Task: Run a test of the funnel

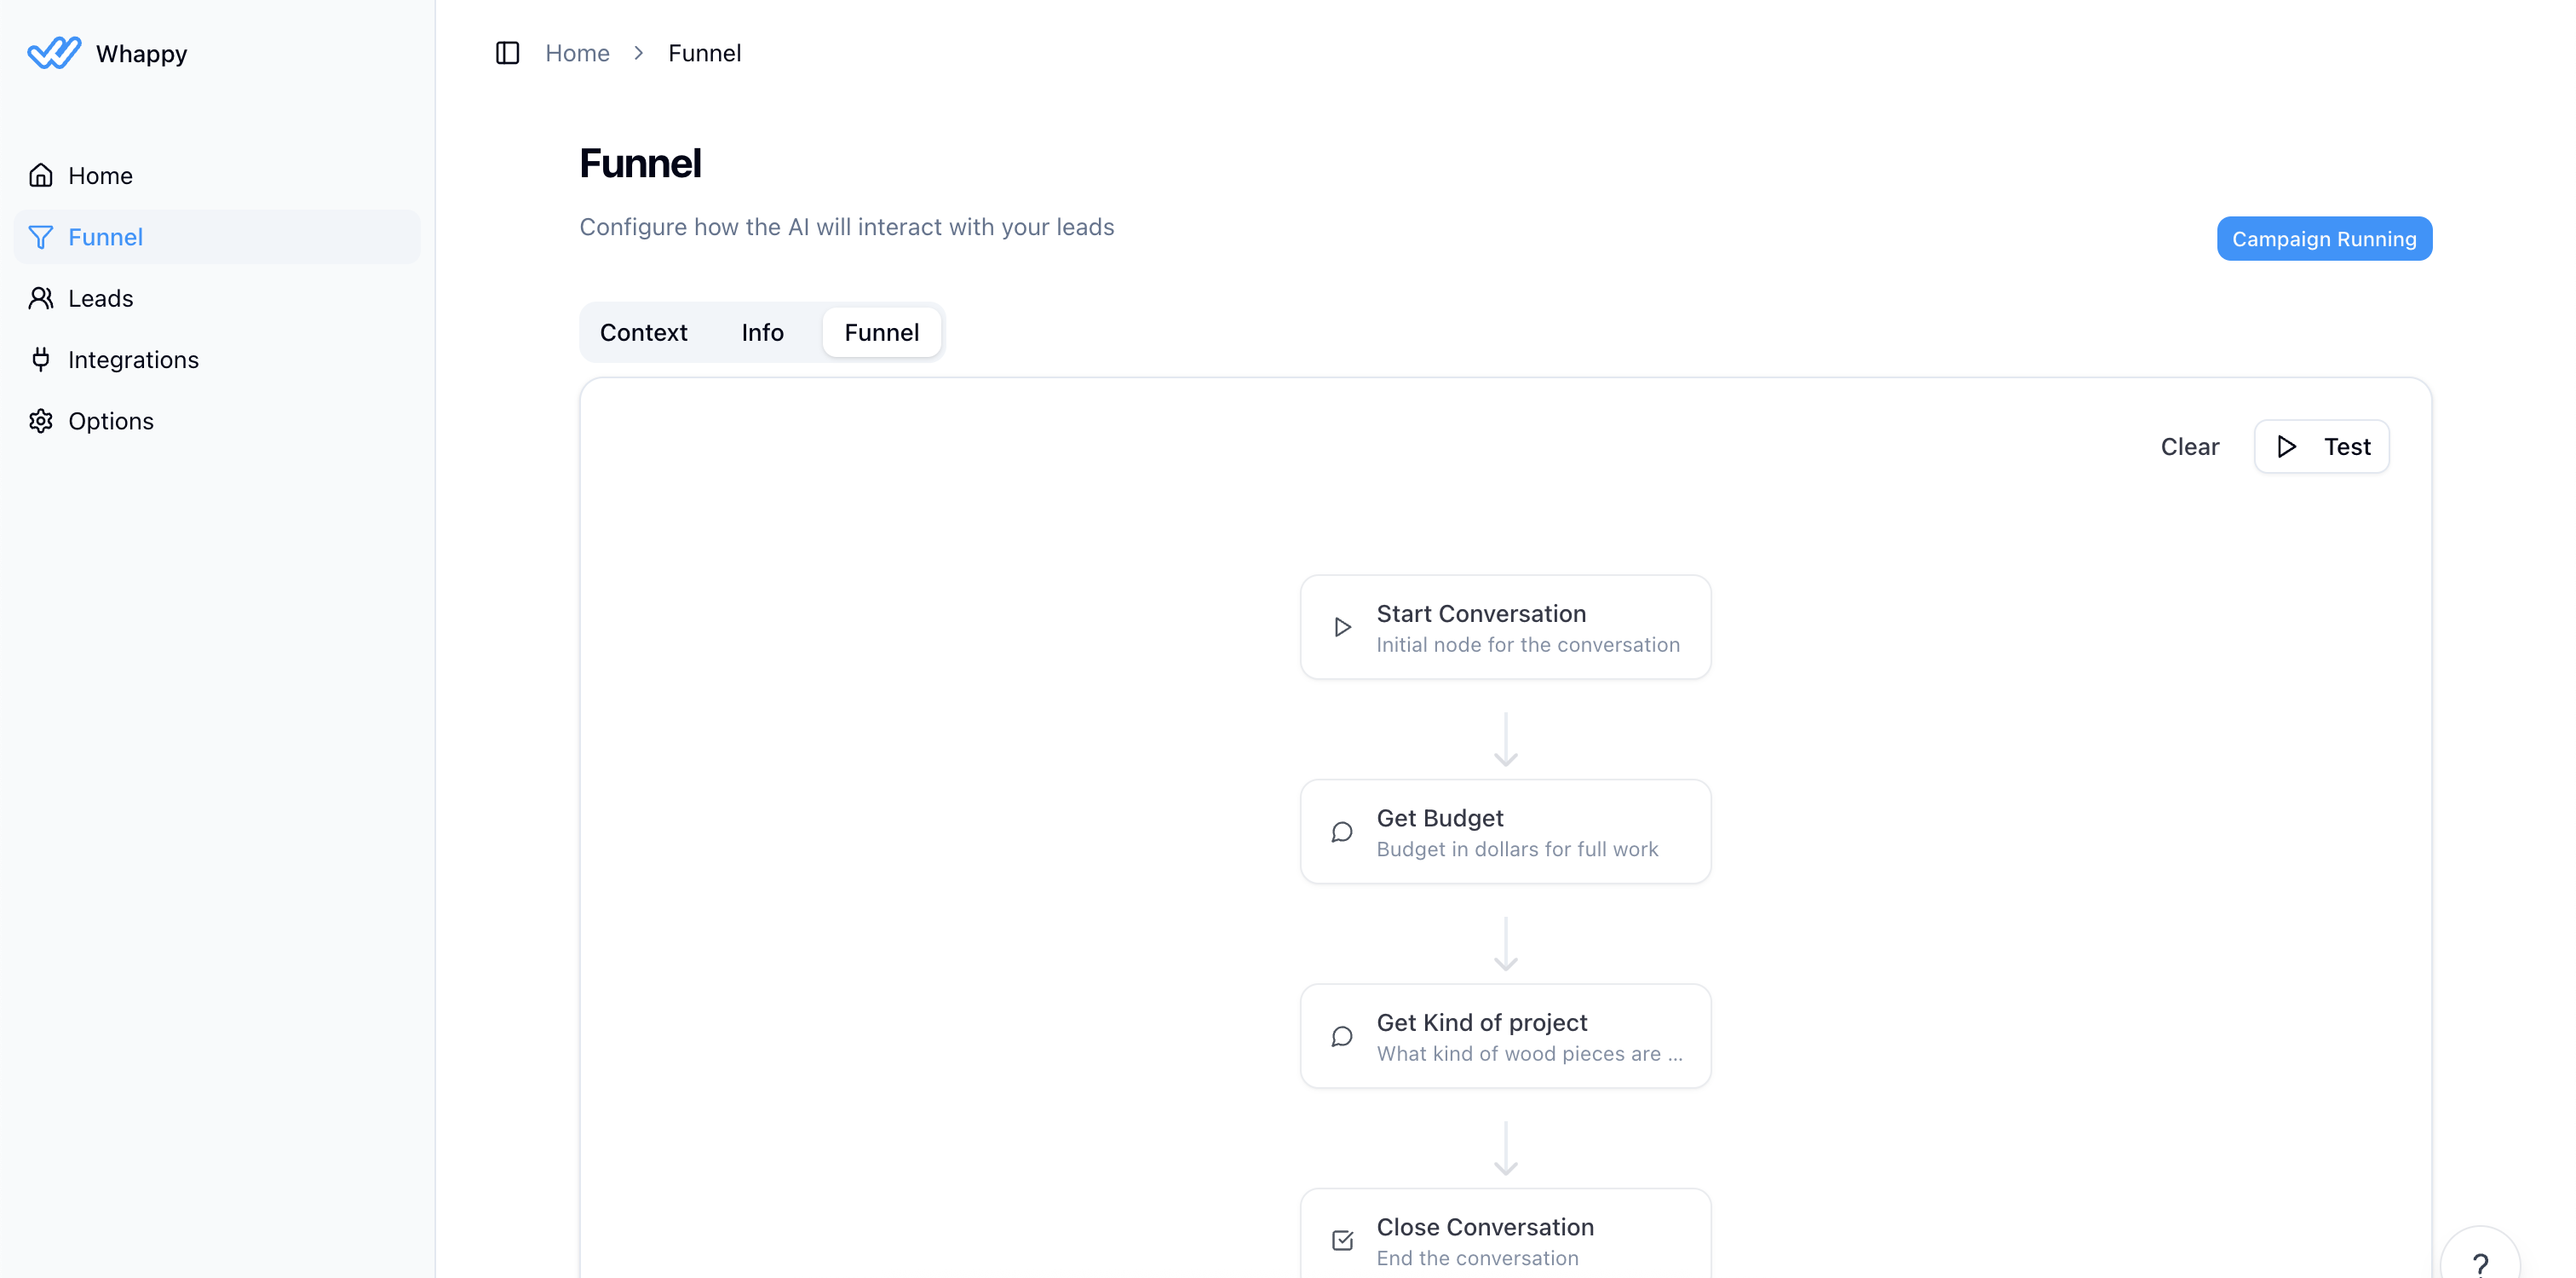Action: tap(2321, 446)
